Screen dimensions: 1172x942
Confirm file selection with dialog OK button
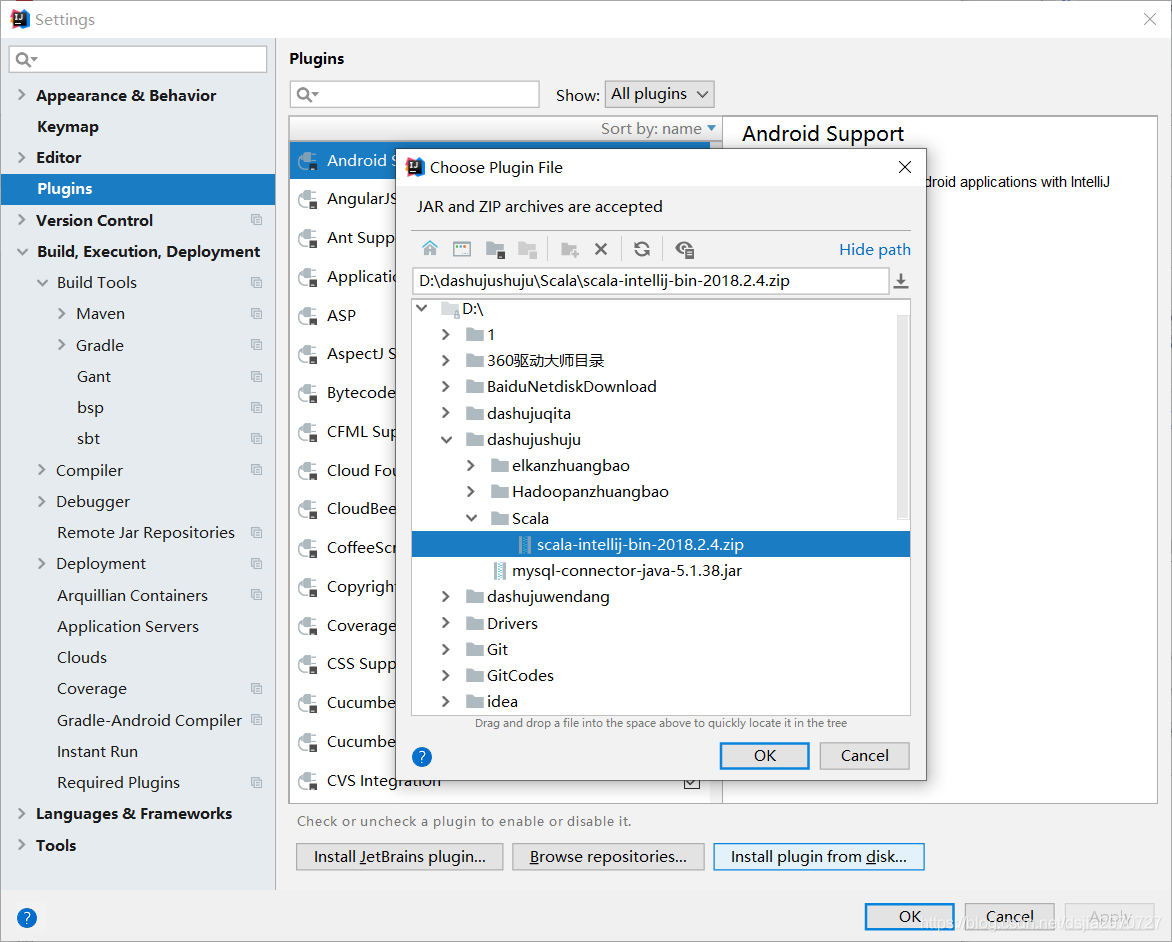coord(765,756)
